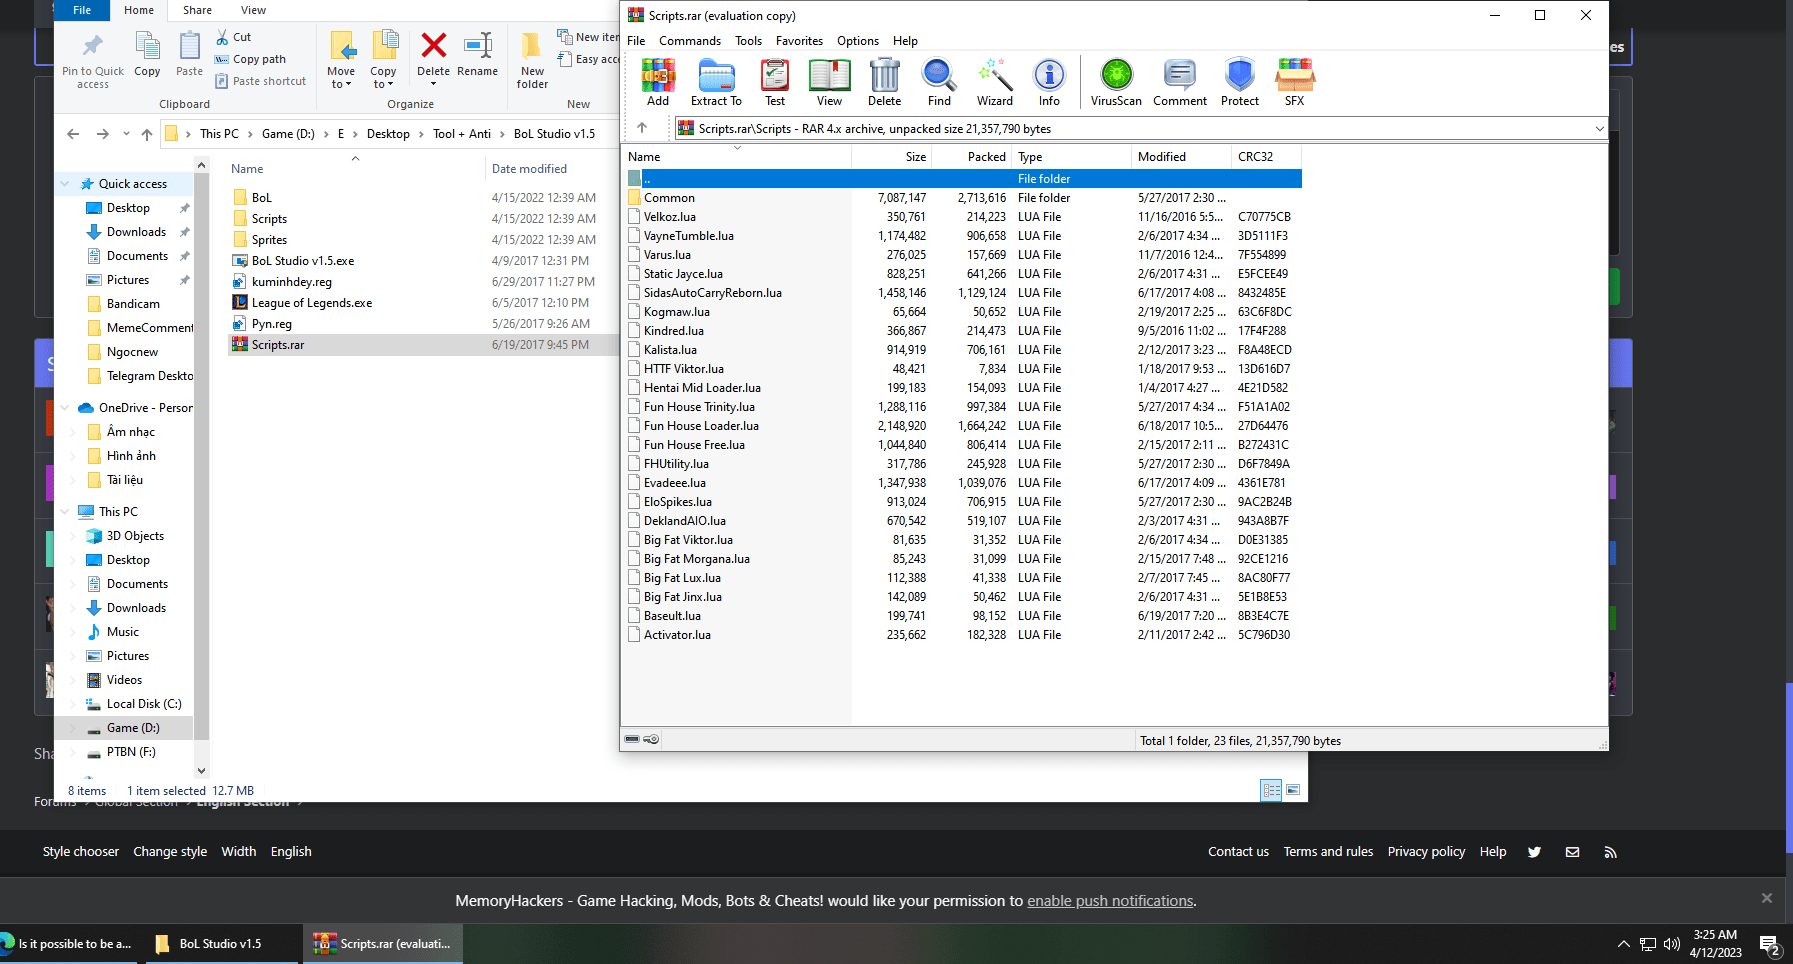Switch to the Share tab in Explorer
1793x964 pixels.
click(x=197, y=10)
